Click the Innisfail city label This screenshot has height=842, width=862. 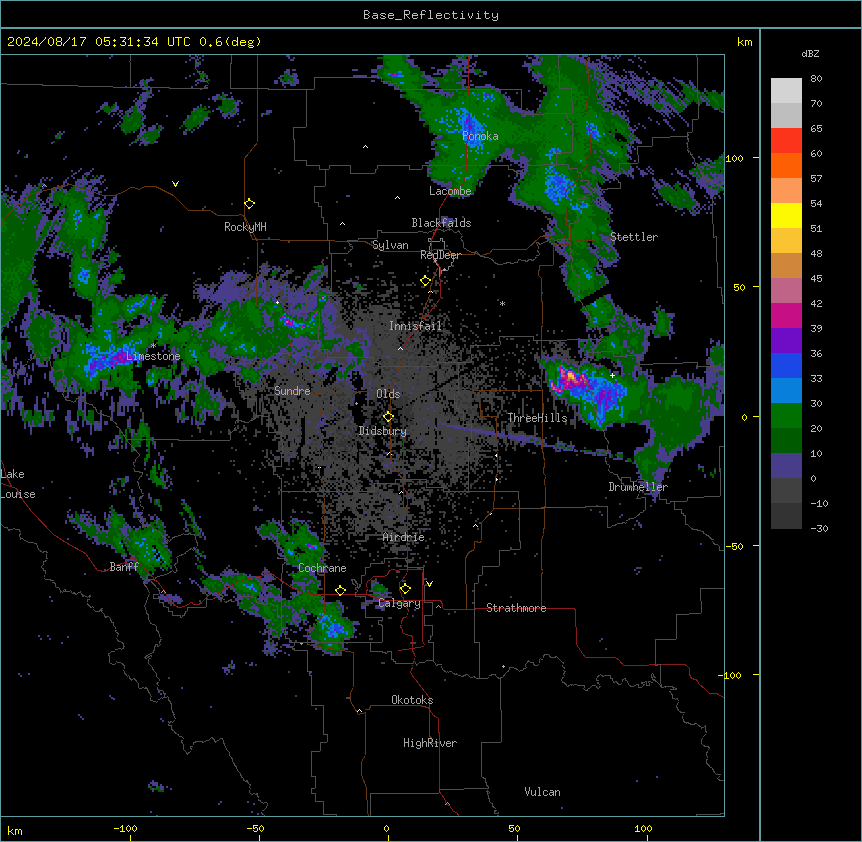pos(416,326)
